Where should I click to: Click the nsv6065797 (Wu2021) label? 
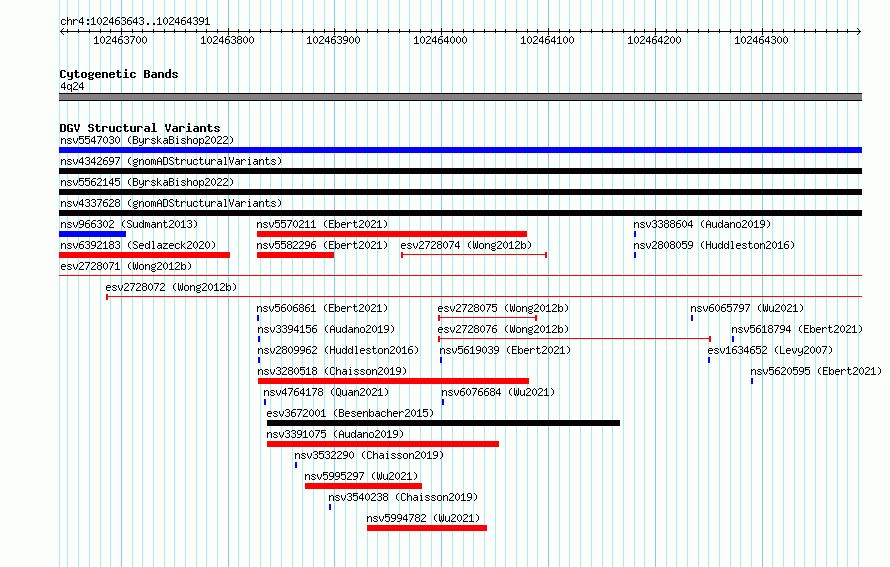pyautogui.click(x=747, y=308)
